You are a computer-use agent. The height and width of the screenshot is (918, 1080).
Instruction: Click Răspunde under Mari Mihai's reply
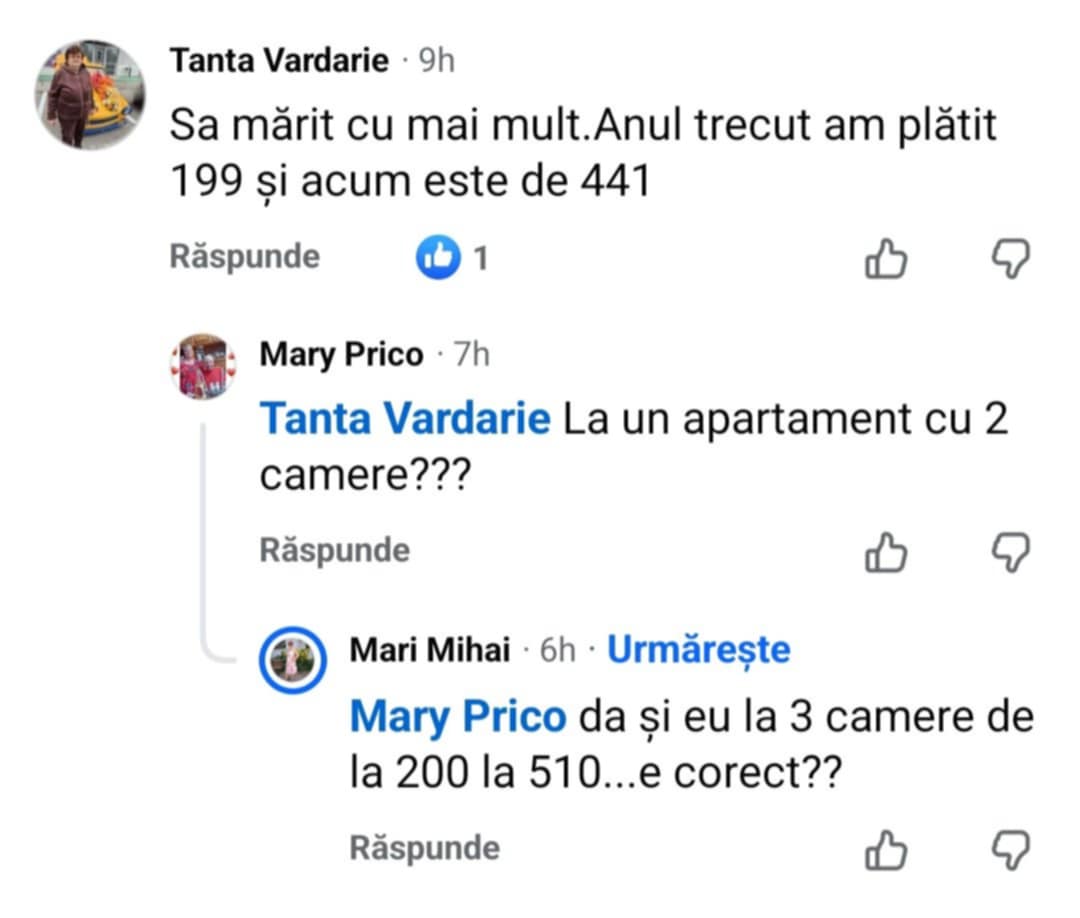[x=424, y=848]
